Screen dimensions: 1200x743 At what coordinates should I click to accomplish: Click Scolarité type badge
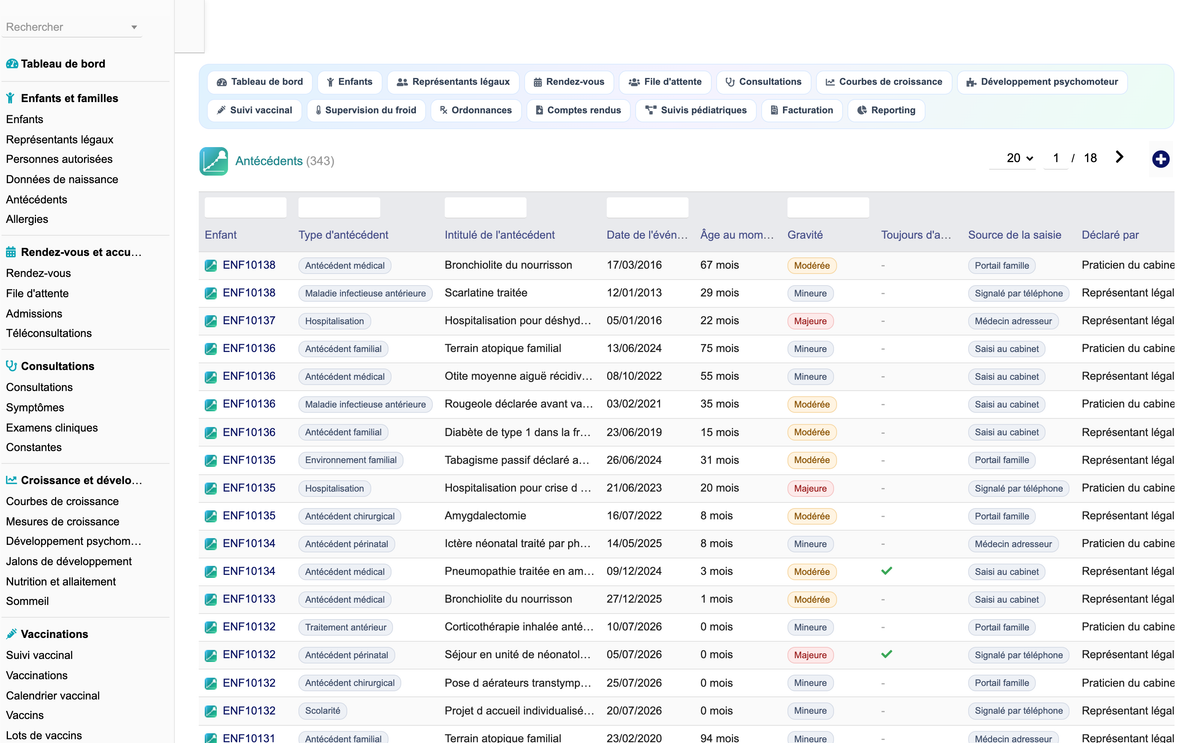tap(323, 711)
